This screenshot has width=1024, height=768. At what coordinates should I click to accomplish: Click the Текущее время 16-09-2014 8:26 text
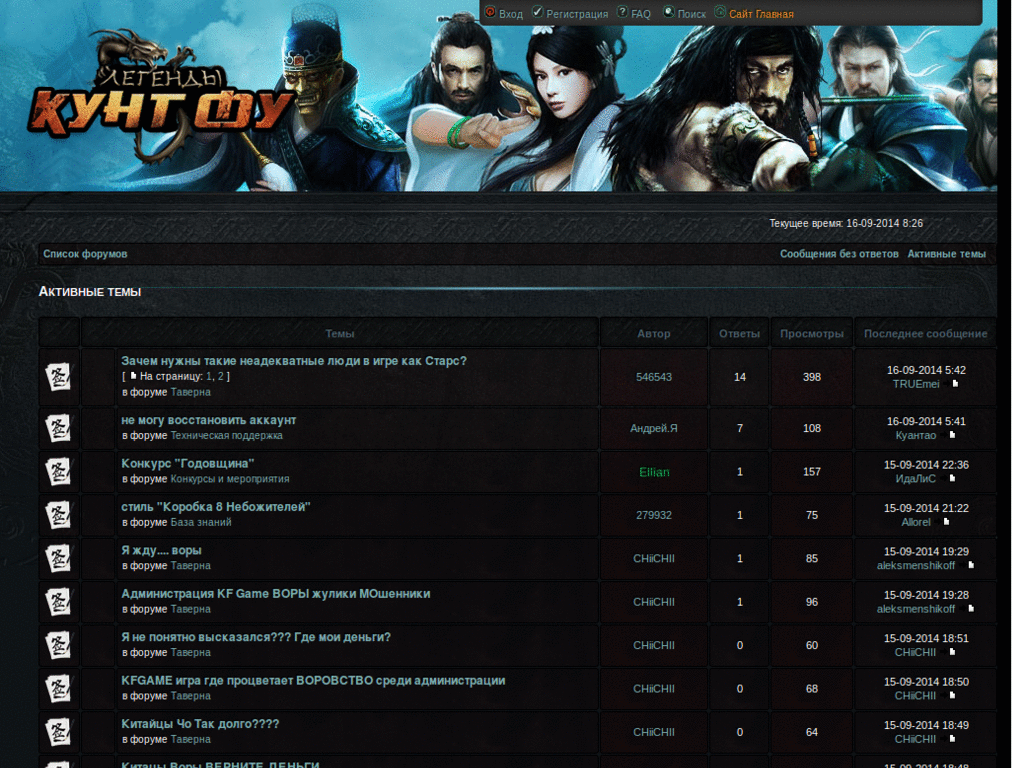coord(846,223)
